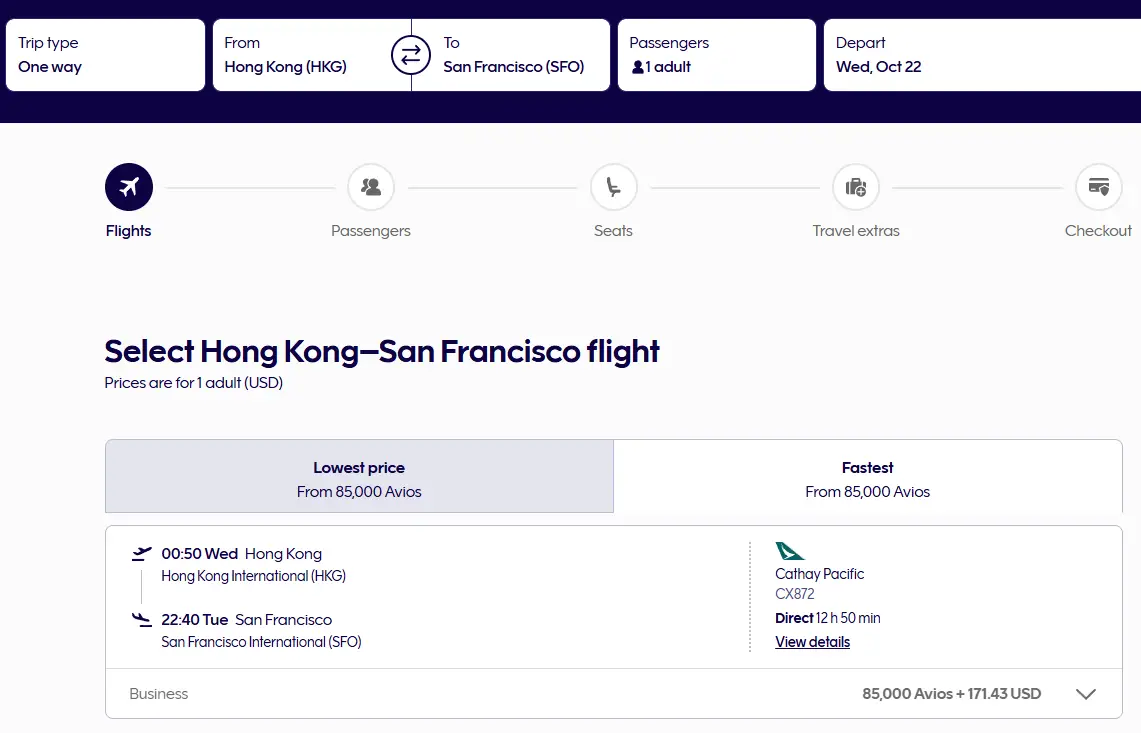Click the Seats step icon
This screenshot has height=733, width=1141.
tap(613, 187)
